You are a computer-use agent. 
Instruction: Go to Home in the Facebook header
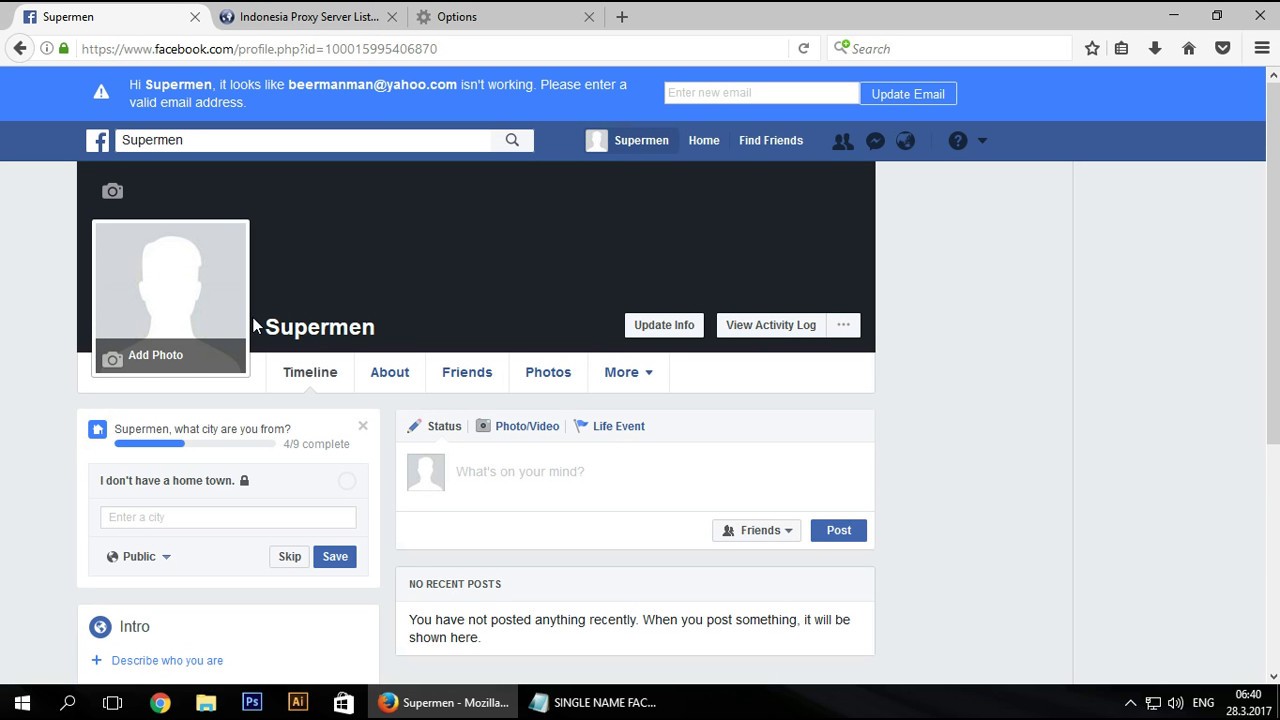tap(704, 141)
